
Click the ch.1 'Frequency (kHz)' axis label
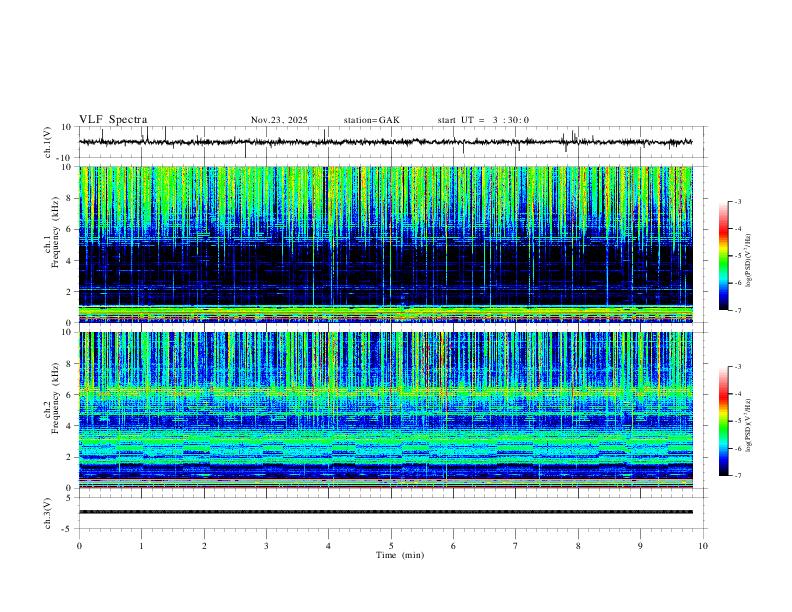(55, 232)
